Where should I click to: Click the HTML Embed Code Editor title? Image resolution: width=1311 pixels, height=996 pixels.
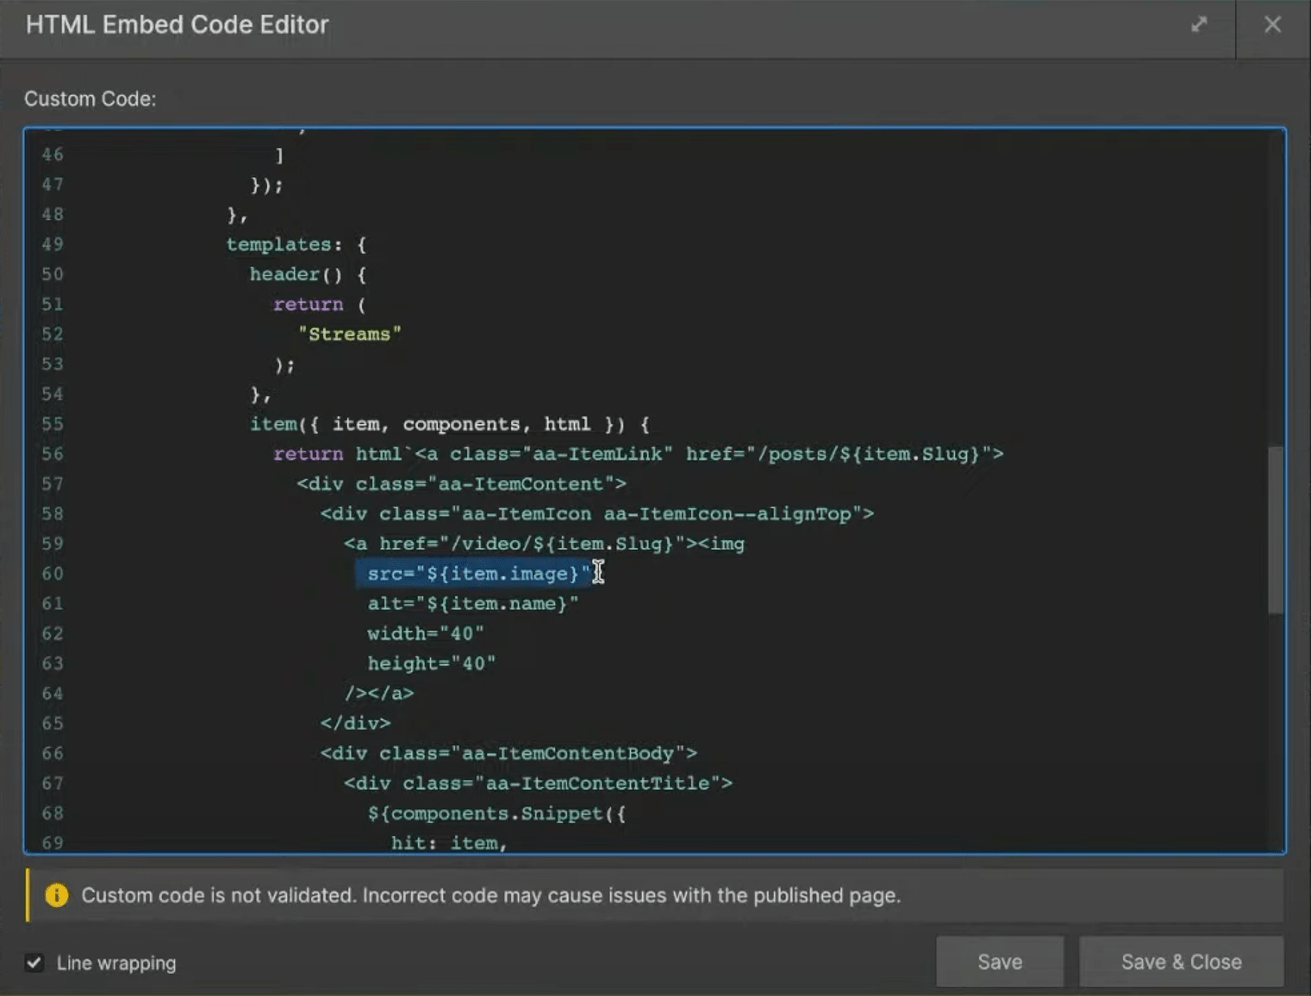(x=178, y=24)
